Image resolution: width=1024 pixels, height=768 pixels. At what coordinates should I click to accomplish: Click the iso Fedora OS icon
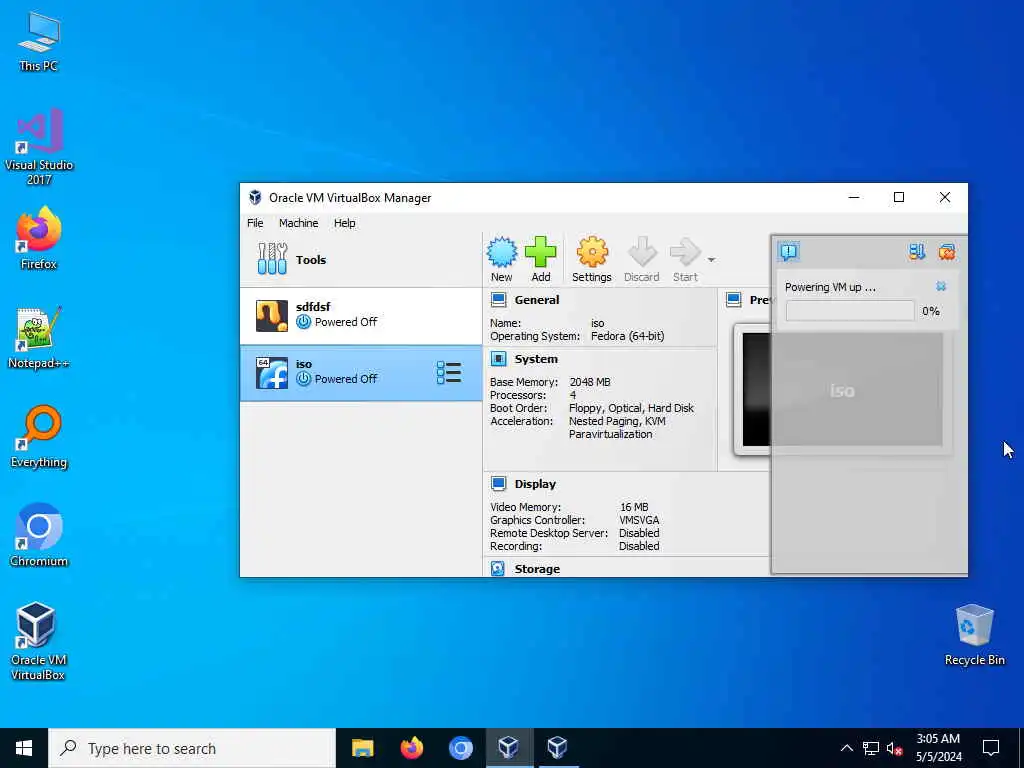pos(272,373)
